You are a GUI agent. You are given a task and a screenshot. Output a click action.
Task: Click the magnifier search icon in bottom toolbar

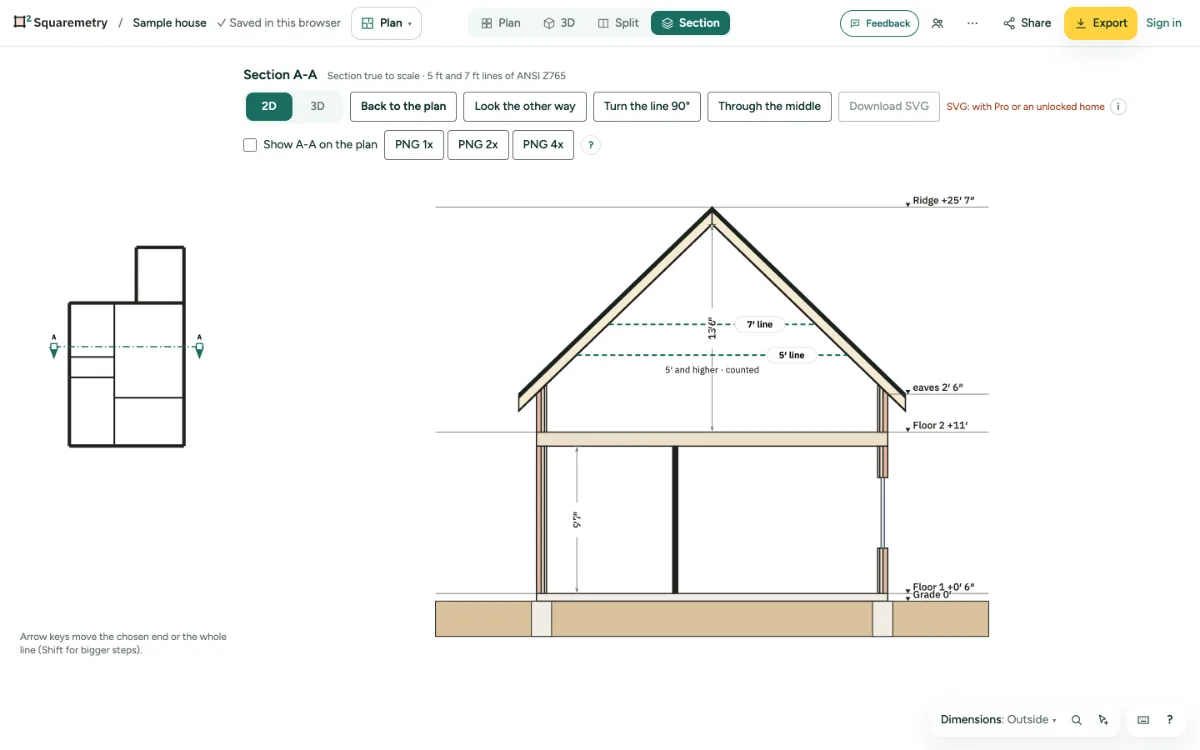[x=1077, y=720]
